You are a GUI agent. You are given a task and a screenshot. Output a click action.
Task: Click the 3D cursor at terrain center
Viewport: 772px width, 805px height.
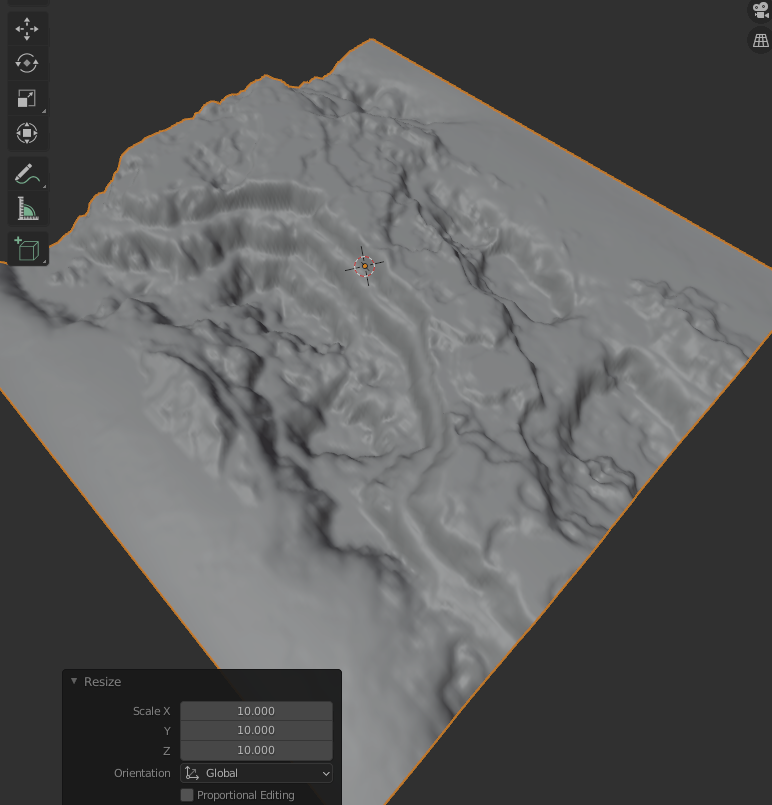click(x=364, y=266)
